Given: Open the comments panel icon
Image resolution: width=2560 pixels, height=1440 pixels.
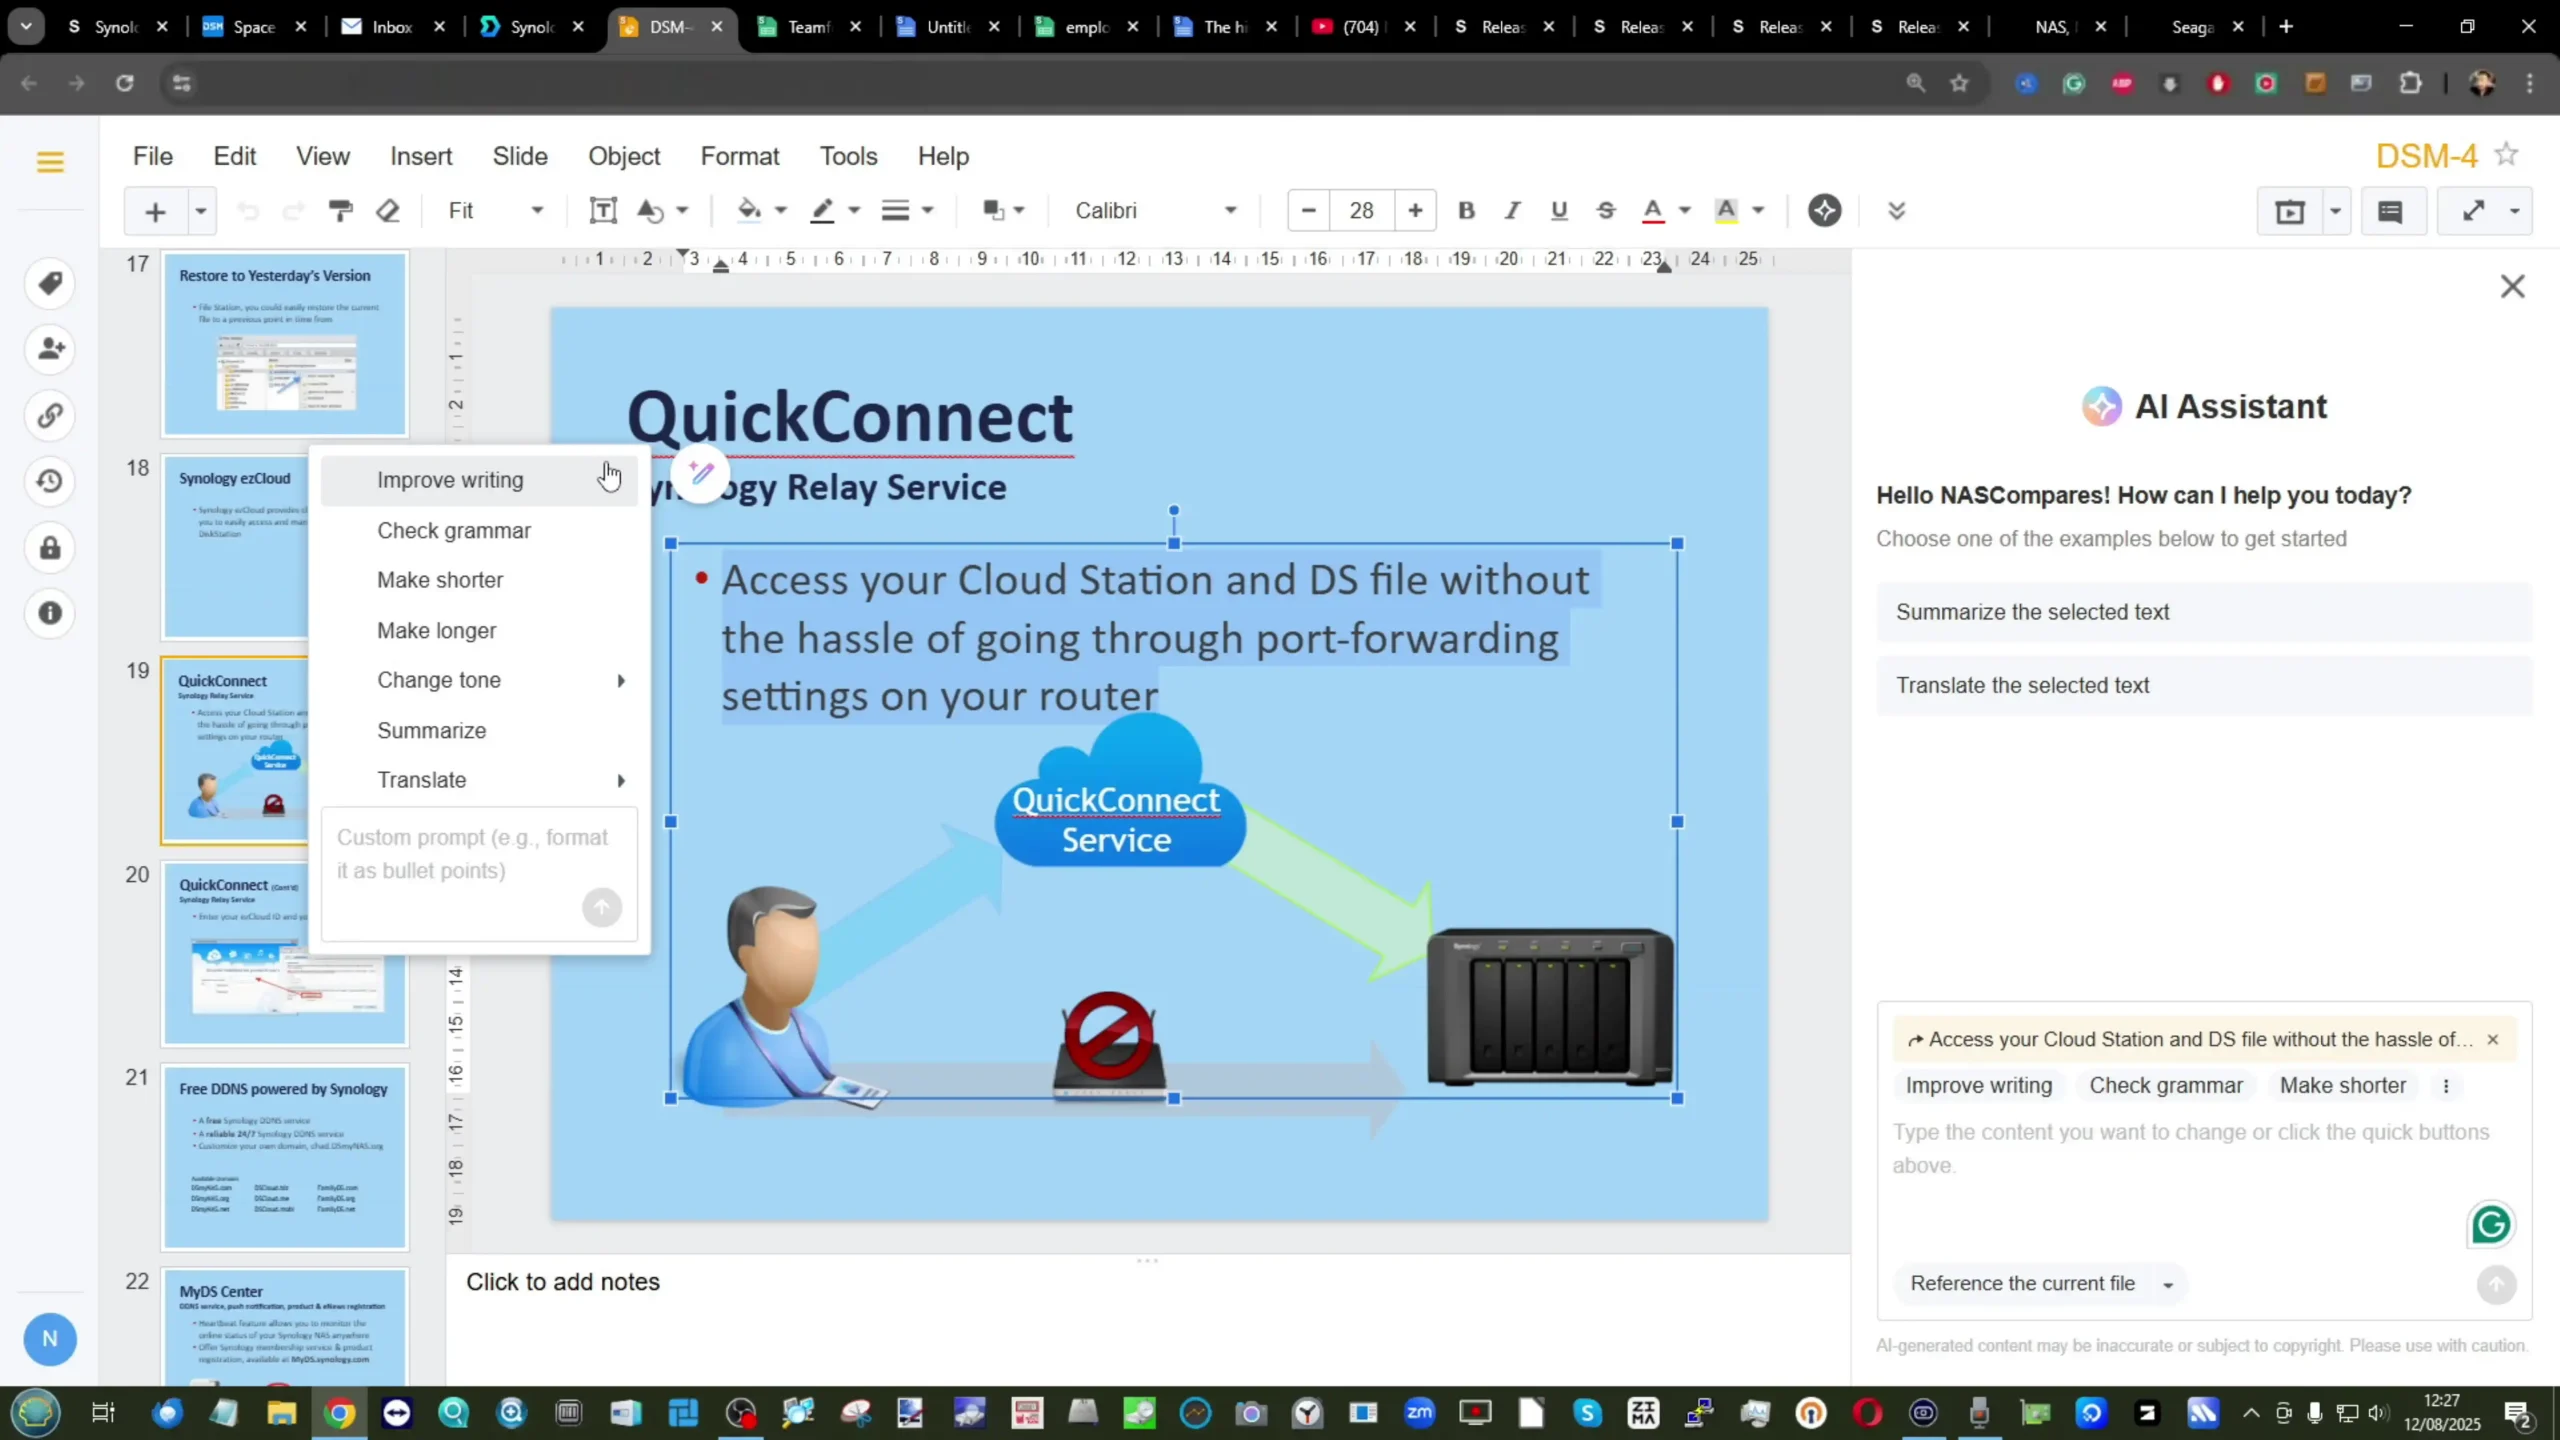Looking at the screenshot, I should click(2390, 211).
